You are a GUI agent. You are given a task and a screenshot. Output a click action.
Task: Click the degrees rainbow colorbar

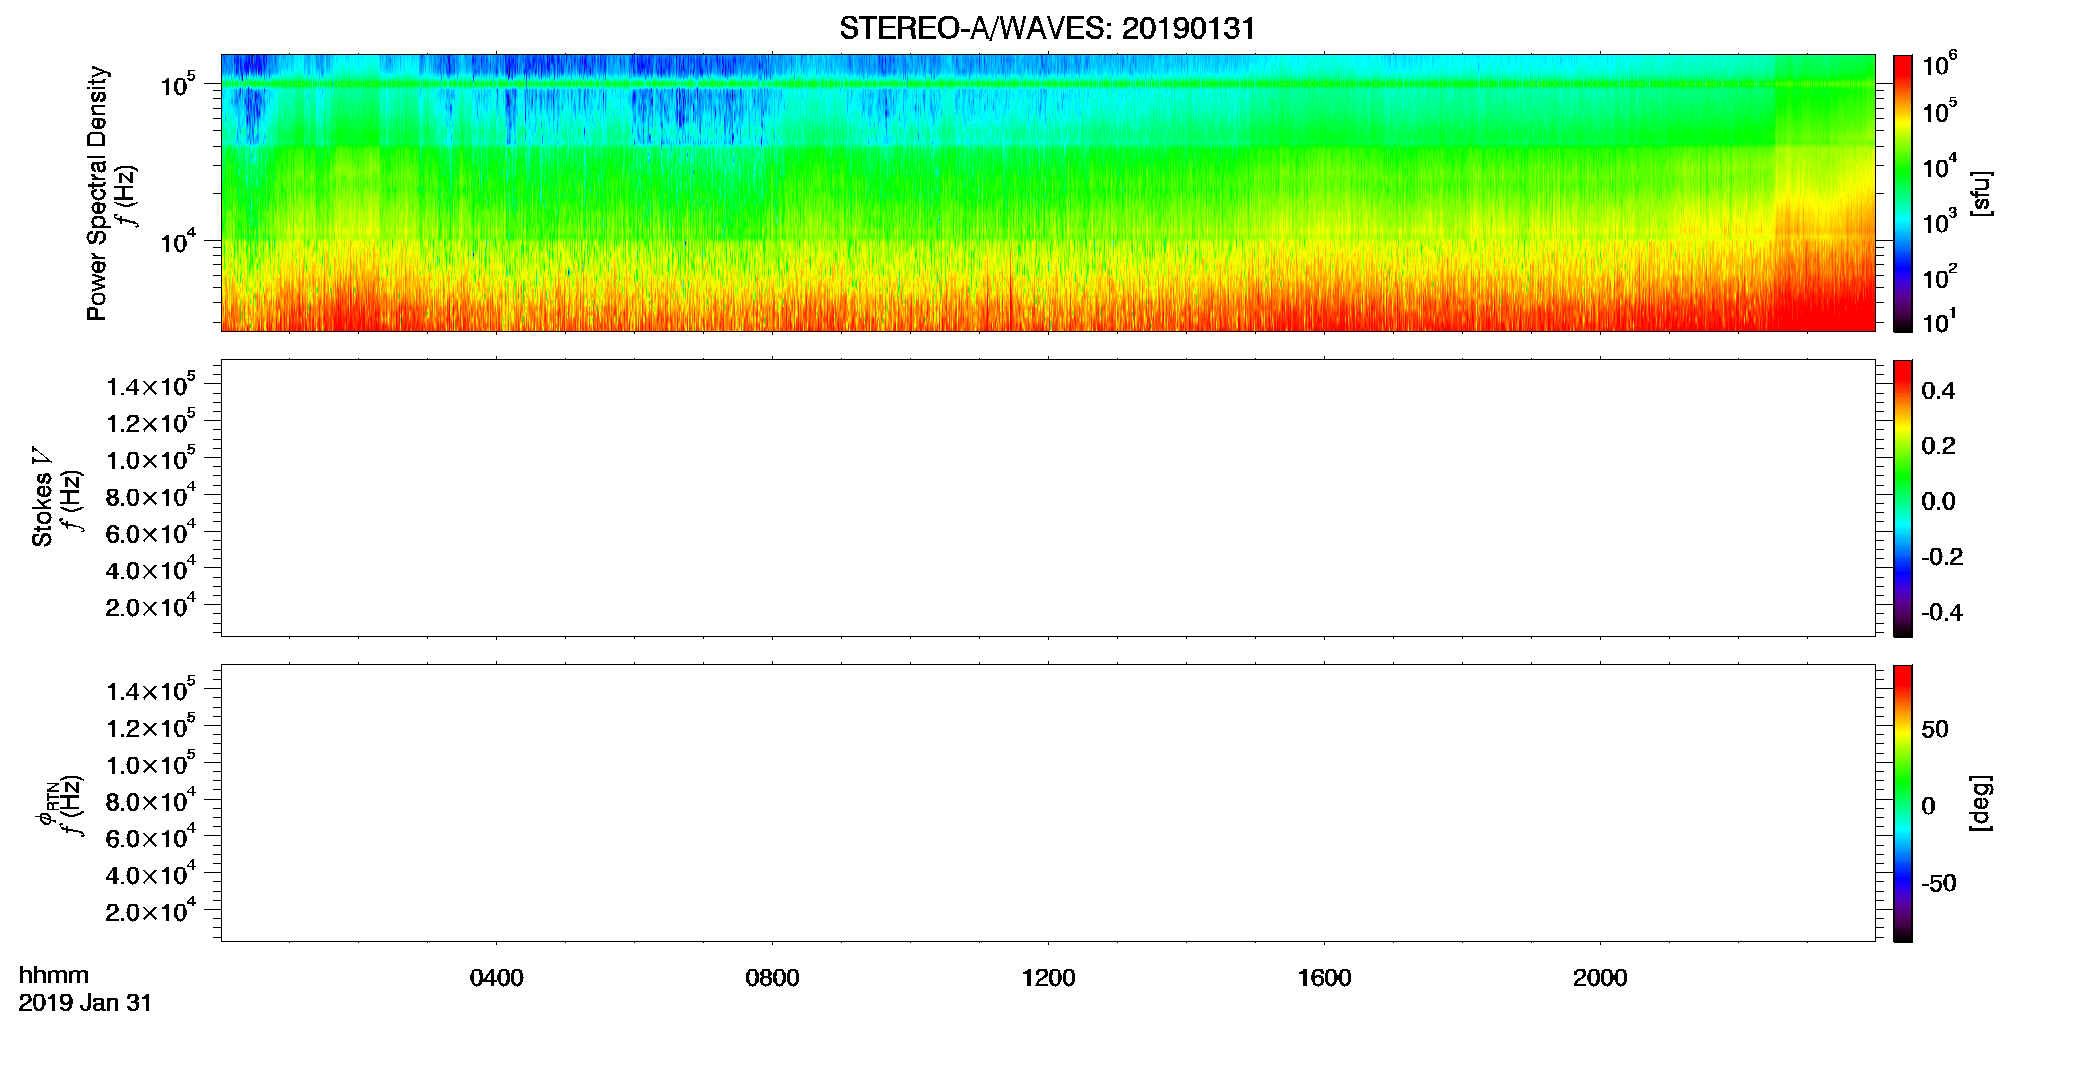coord(1903,803)
